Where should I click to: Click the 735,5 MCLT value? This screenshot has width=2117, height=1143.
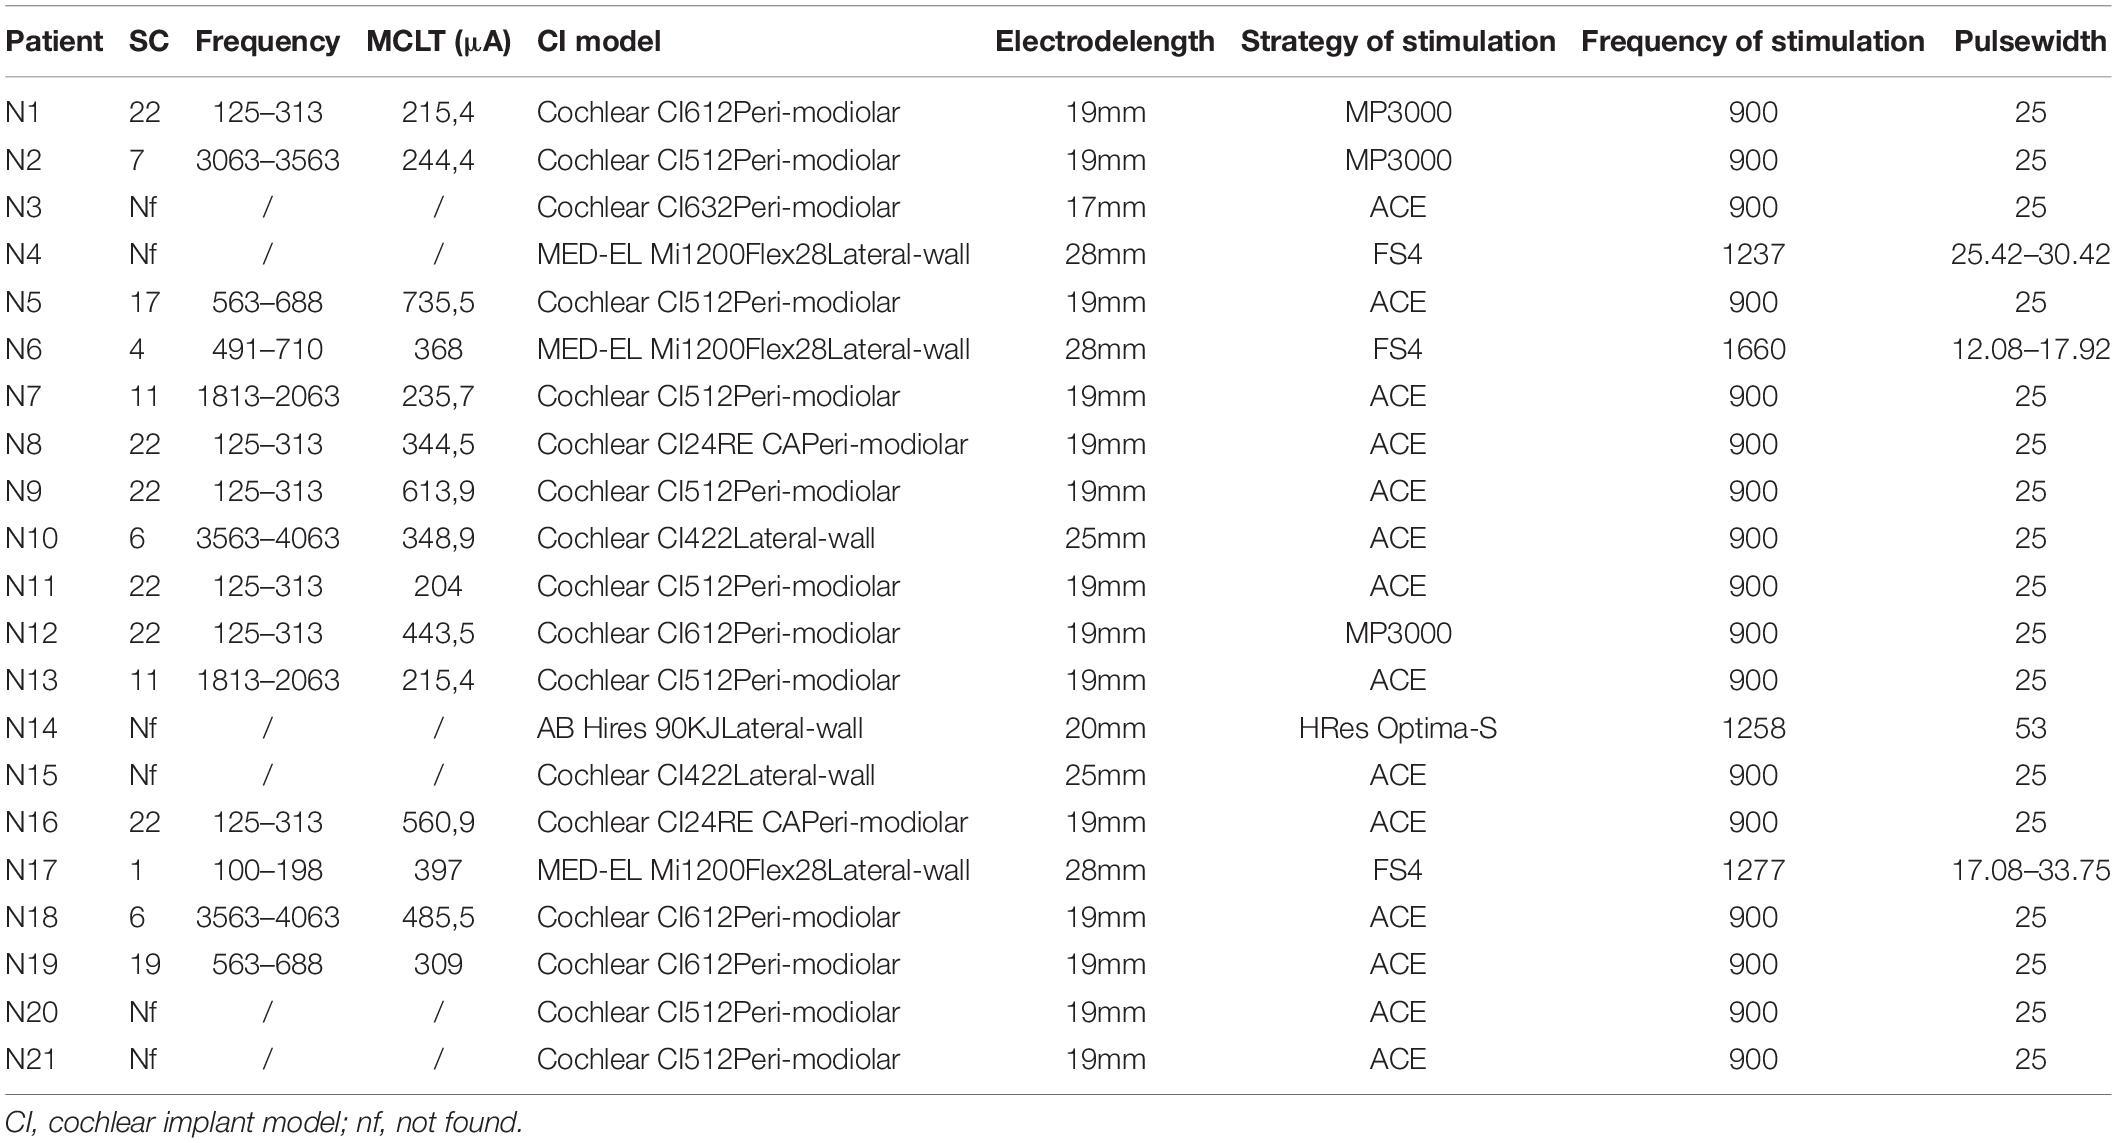coord(438,302)
